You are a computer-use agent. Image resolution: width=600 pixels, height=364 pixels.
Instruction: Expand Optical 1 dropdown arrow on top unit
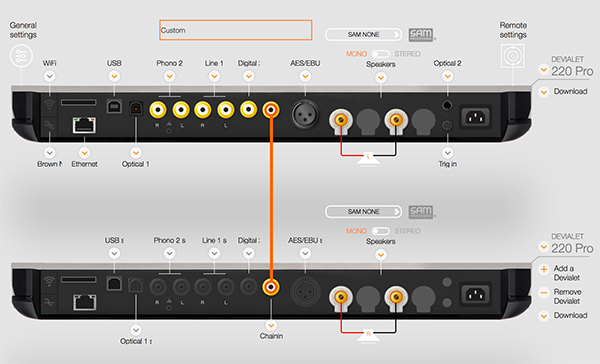tap(135, 153)
